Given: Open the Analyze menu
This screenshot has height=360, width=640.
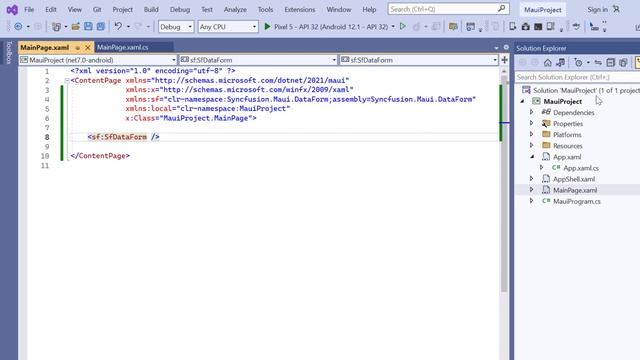Looking at the screenshot, I should (x=235, y=9).
